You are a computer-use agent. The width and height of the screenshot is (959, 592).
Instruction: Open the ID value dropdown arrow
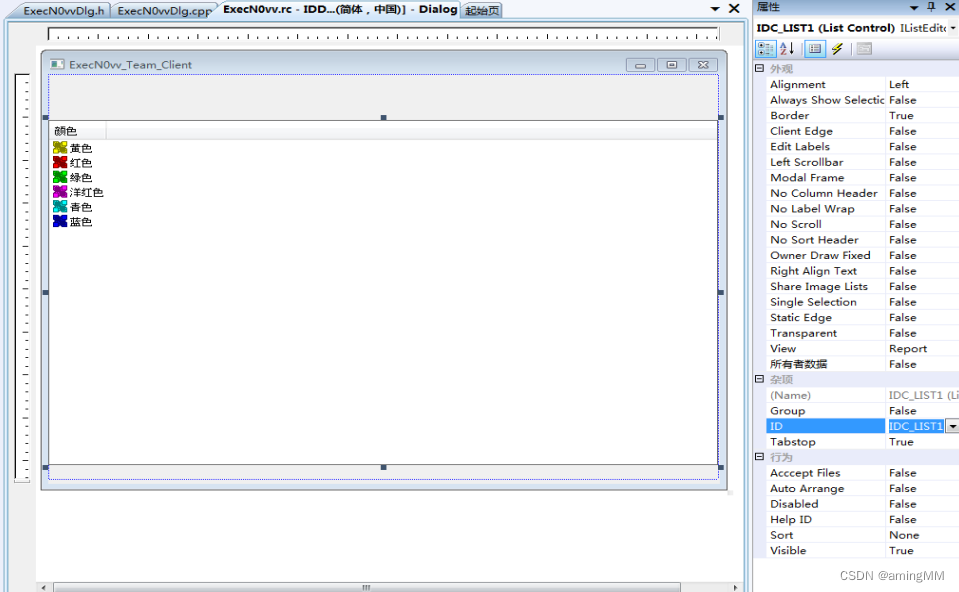953,426
